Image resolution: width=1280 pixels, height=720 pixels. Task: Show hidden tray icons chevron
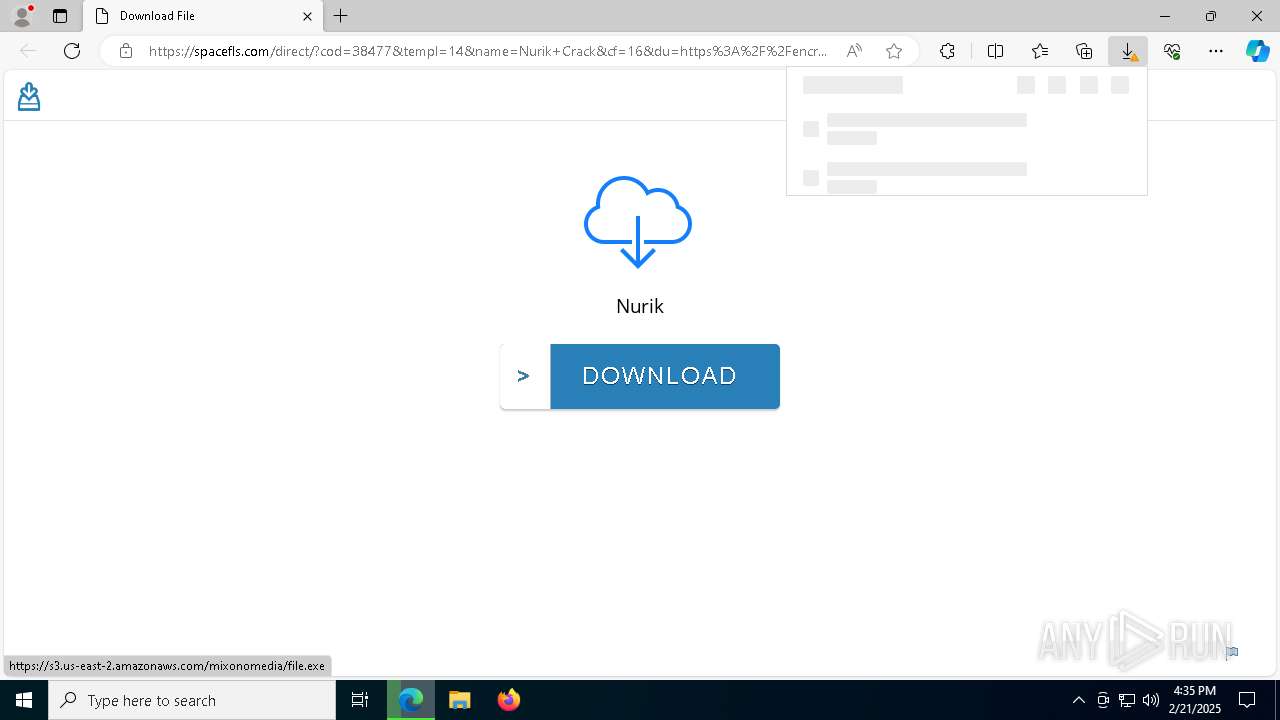(x=1078, y=700)
